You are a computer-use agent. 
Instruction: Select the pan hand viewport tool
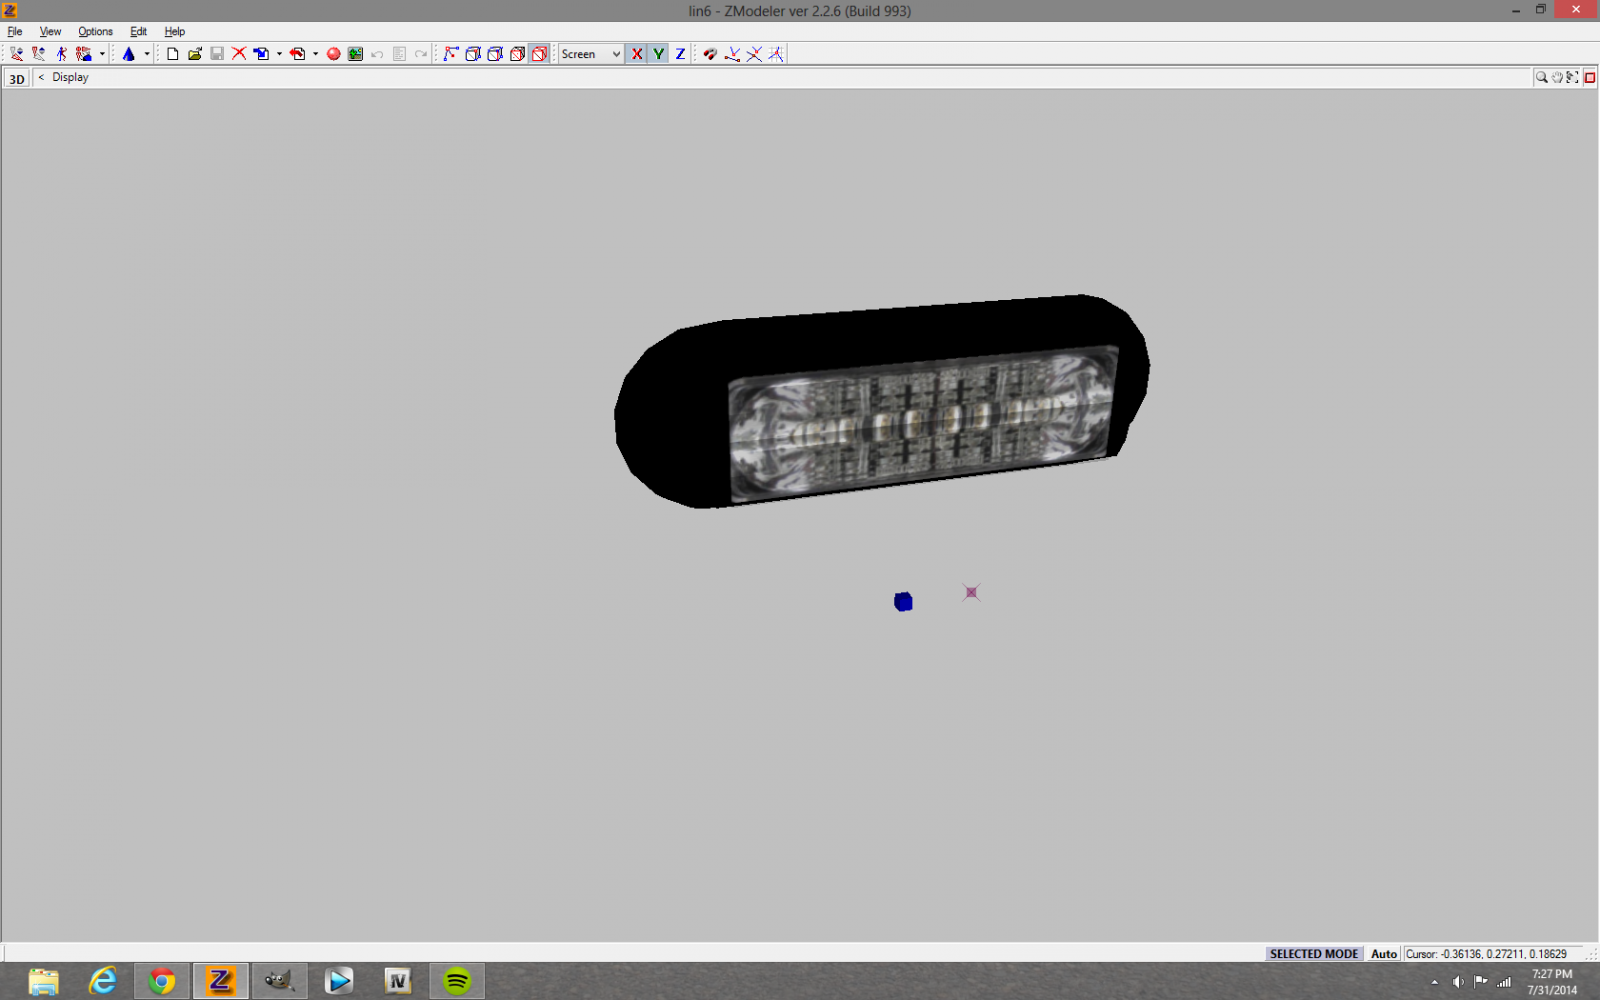coord(1557,77)
